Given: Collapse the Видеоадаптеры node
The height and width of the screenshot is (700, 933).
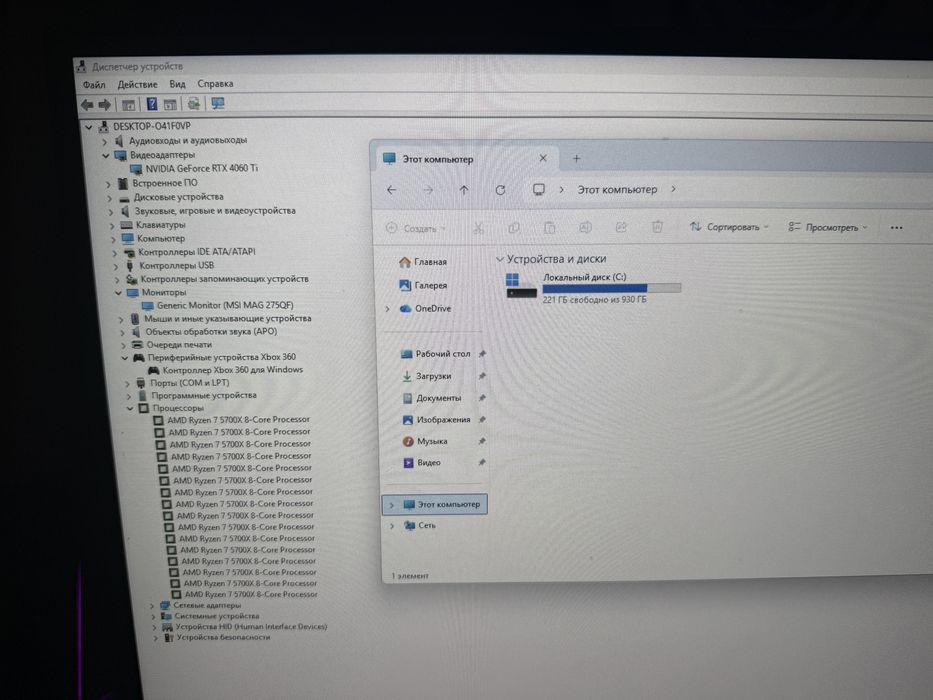Looking at the screenshot, I should point(105,156).
